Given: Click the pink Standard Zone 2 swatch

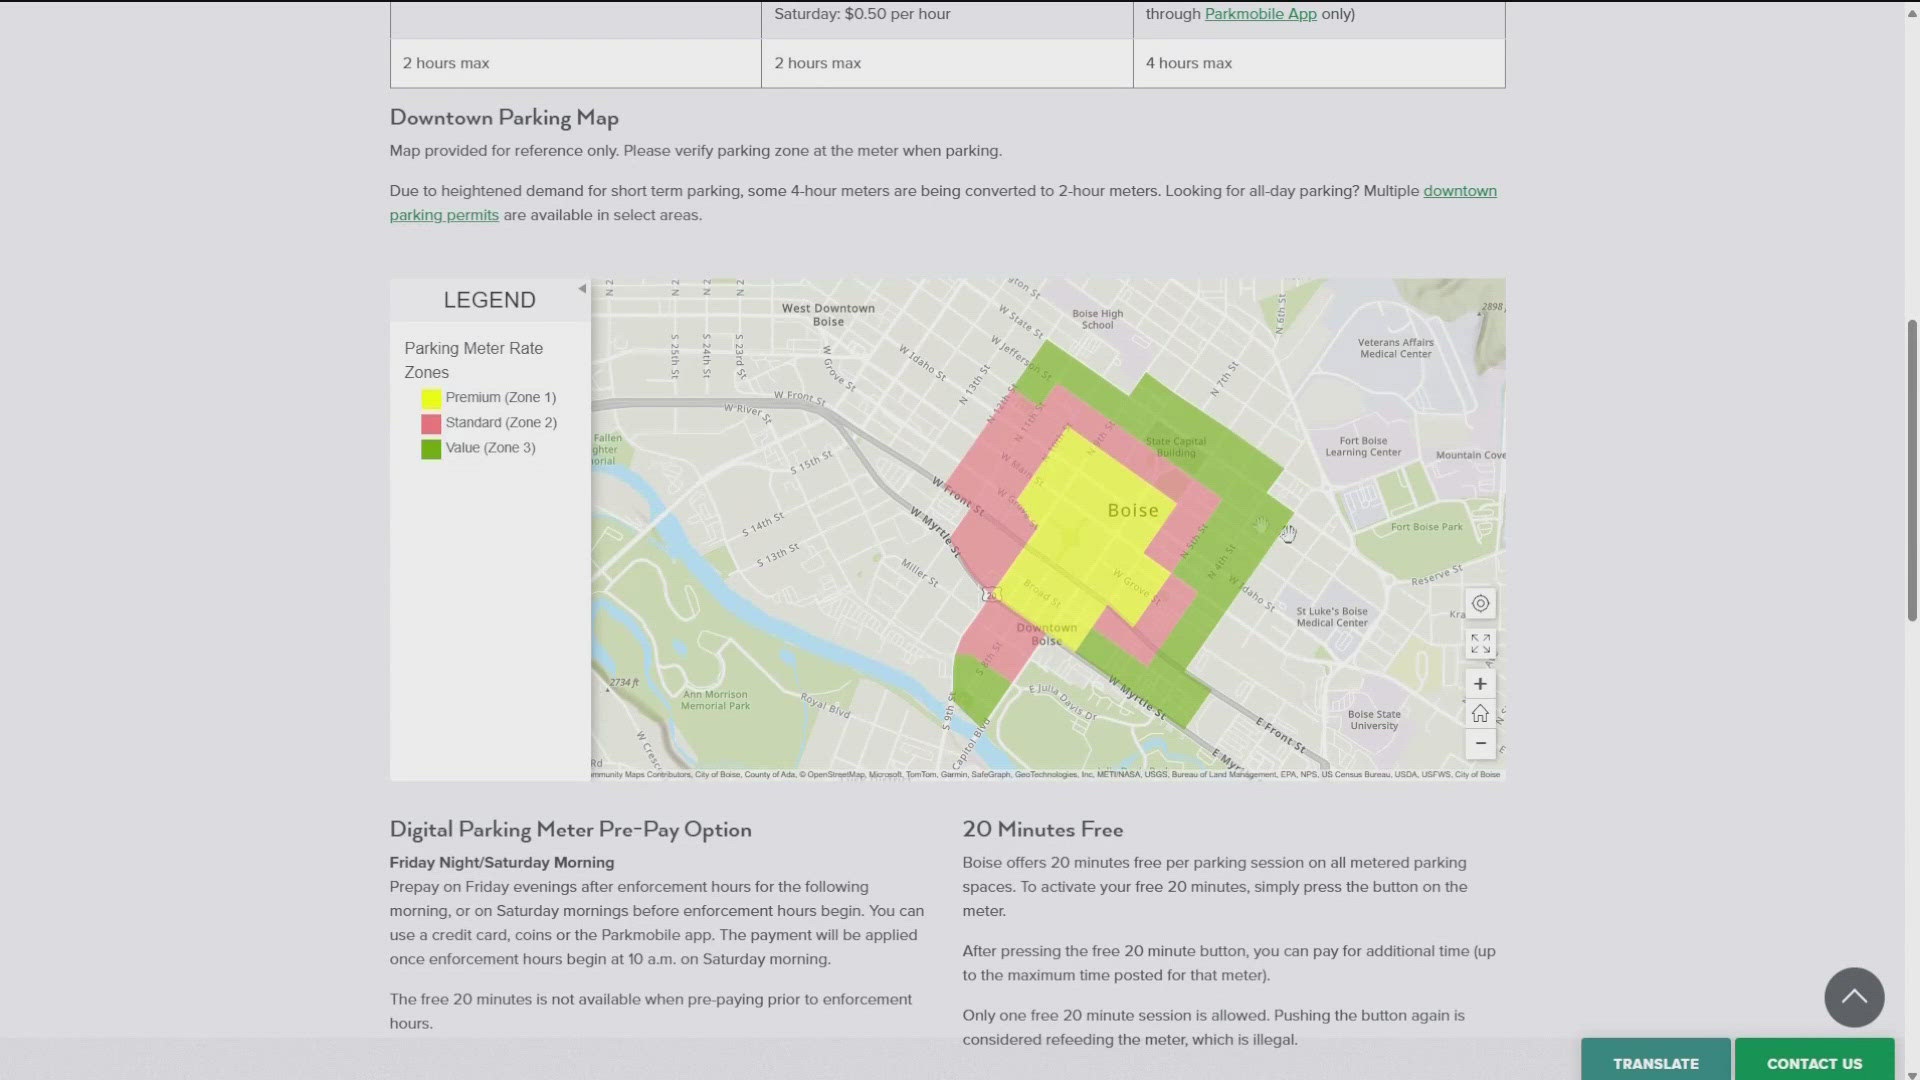Looking at the screenshot, I should (x=431, y=423).
